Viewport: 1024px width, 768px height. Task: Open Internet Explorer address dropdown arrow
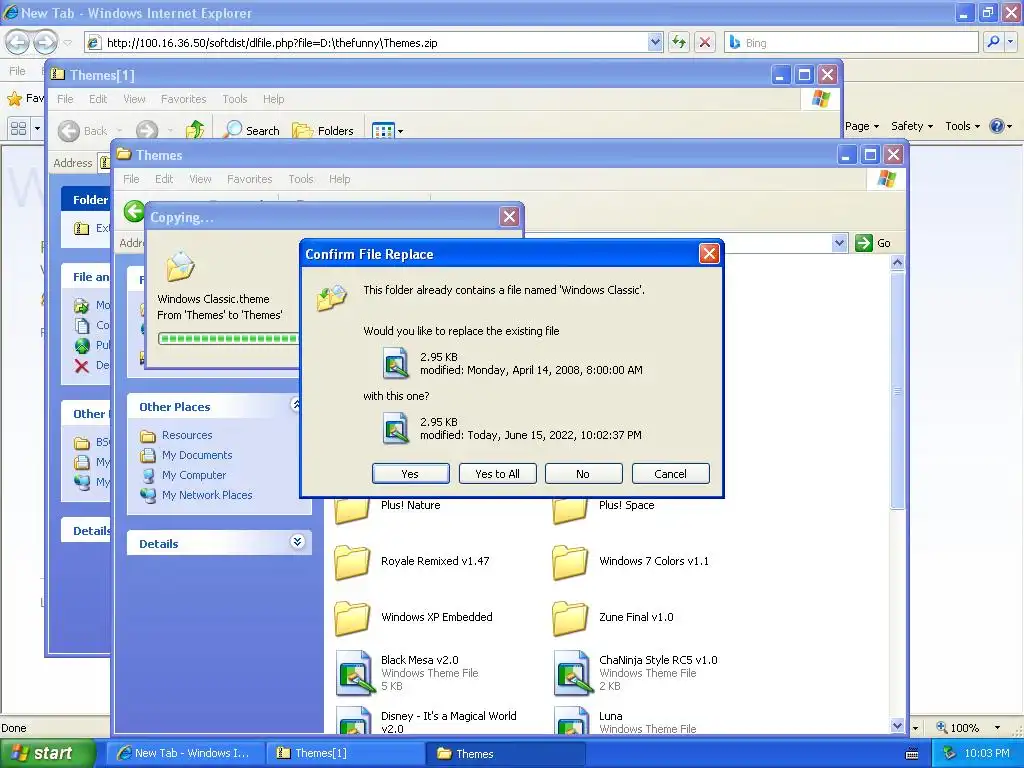pos(656,42)
